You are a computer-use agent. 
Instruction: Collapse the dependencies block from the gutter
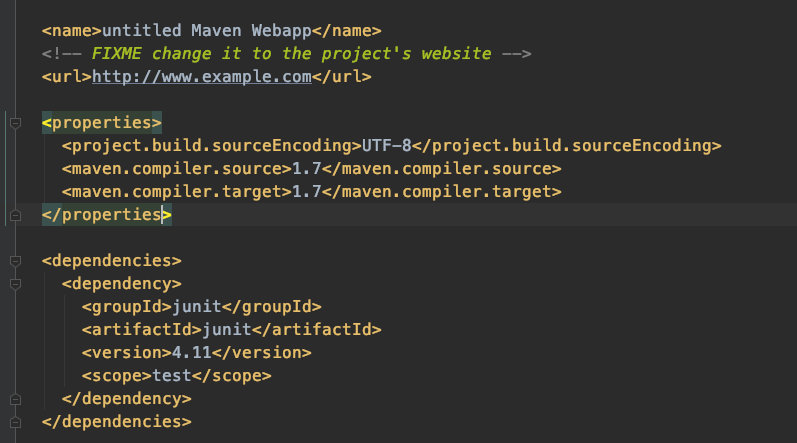[15, 261]
